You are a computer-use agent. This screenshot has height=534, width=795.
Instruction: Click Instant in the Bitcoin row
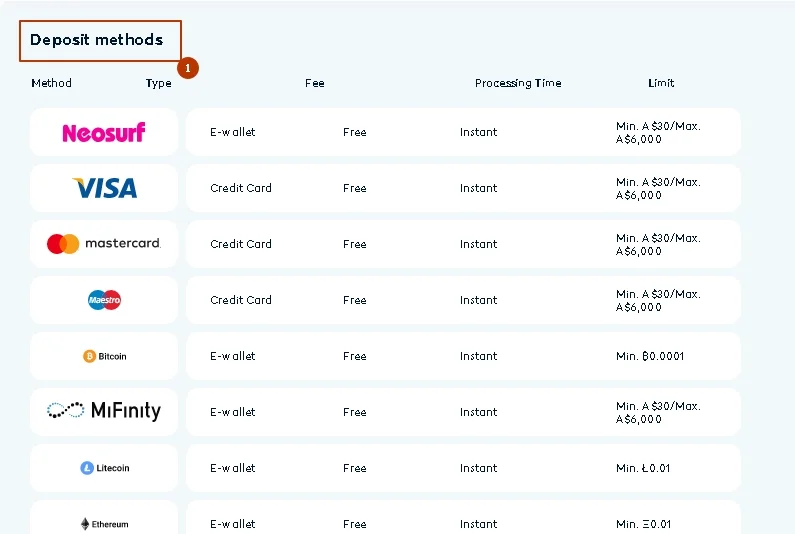point(479,356)
